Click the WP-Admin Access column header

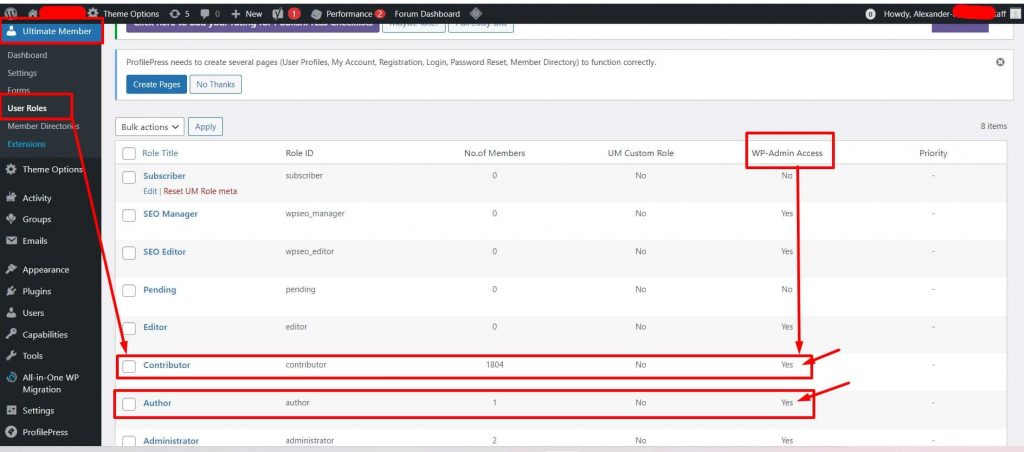pos(787,153)
